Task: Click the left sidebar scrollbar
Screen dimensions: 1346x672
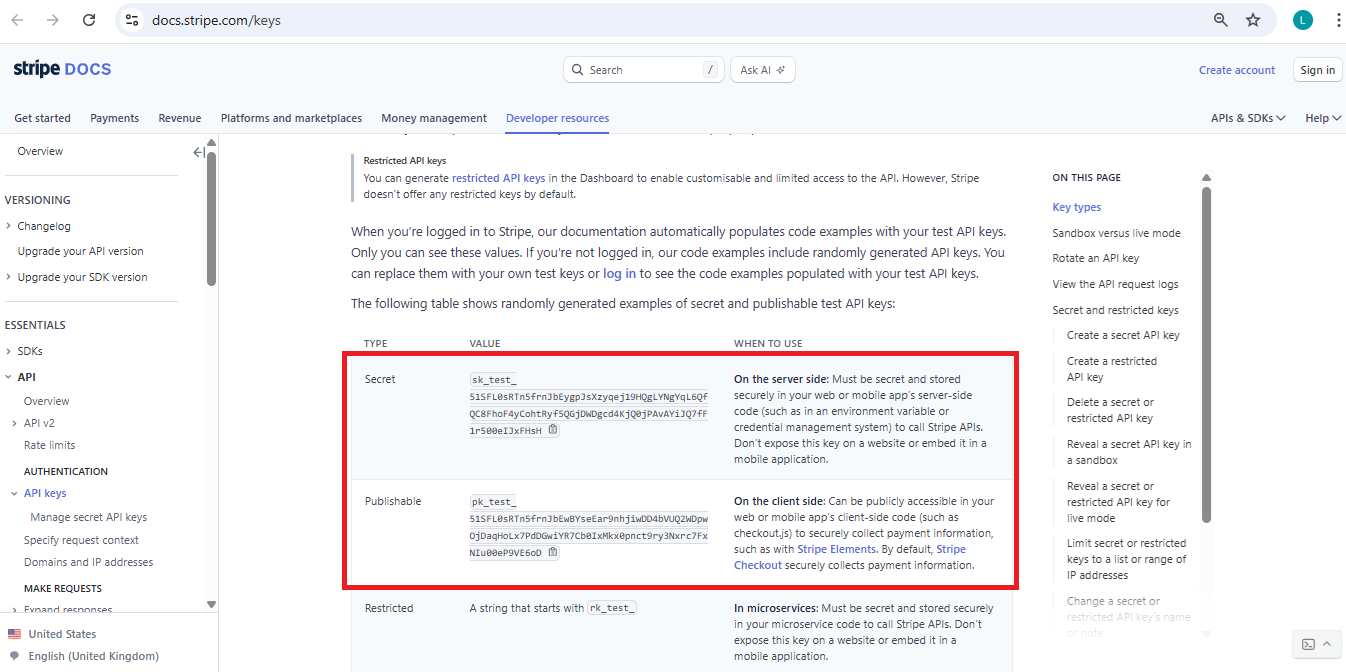Action: [211, 218]
